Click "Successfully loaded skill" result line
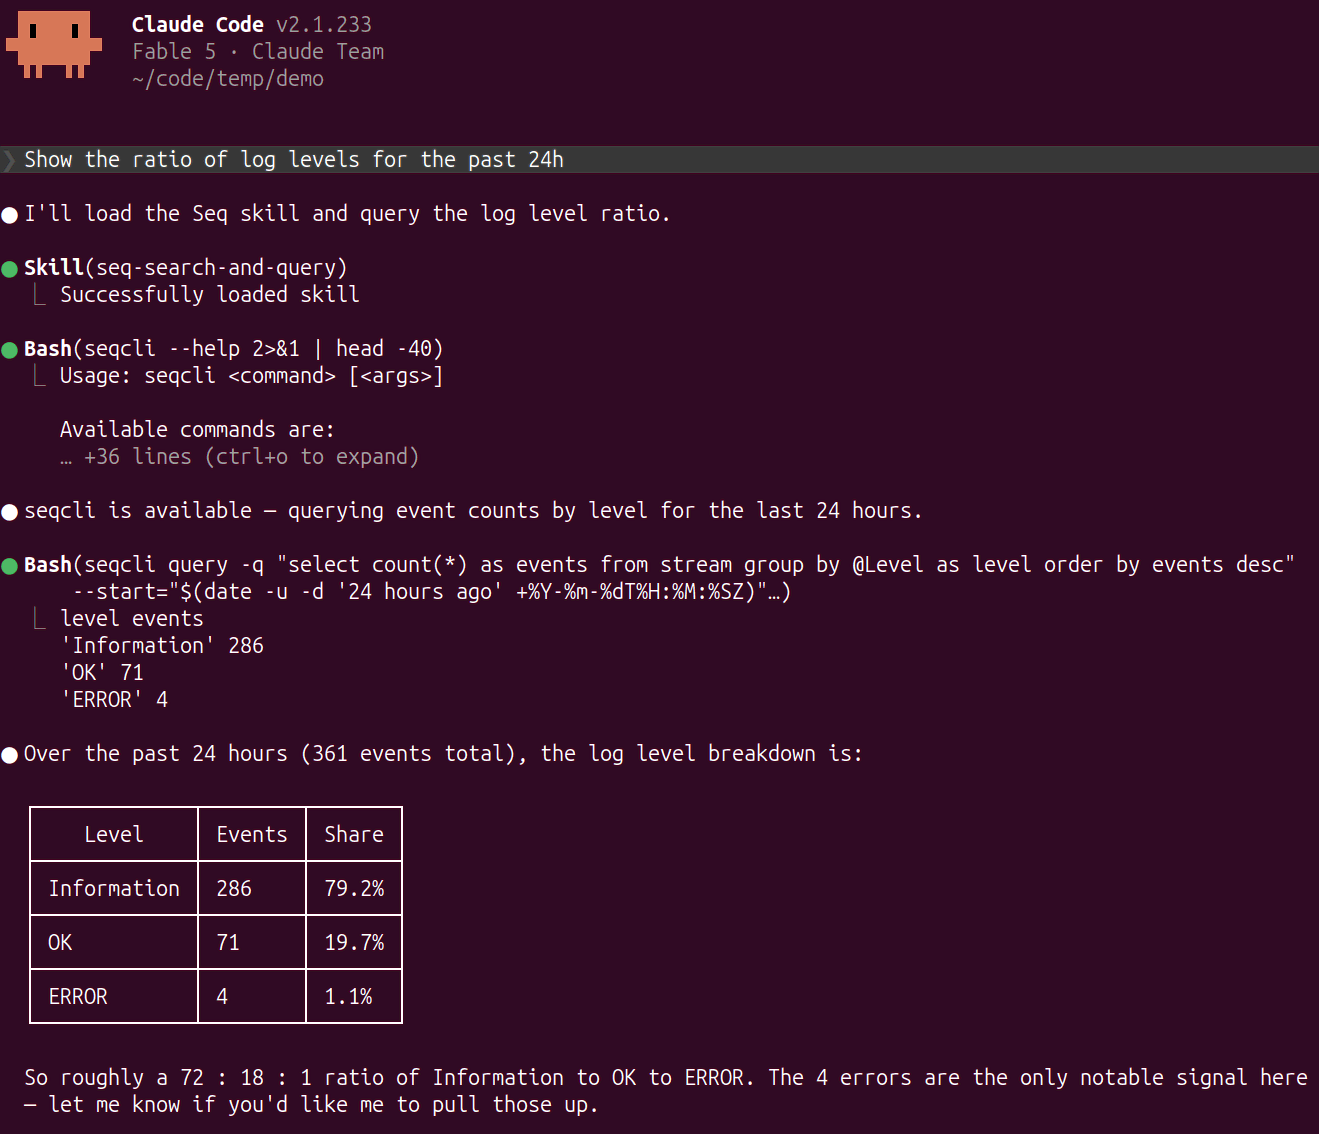Viewport: 1319px width, 1134px height. click(x=210, y=295)
